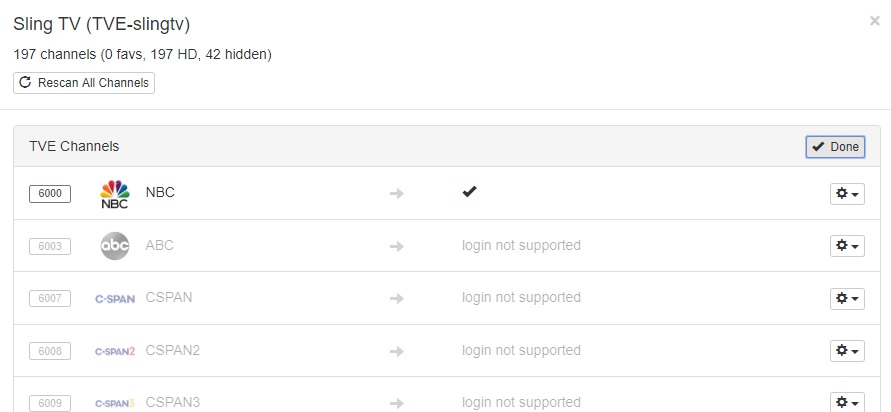Click the ABC channel logo icon
891x412 pixels.
click(115, 246)
